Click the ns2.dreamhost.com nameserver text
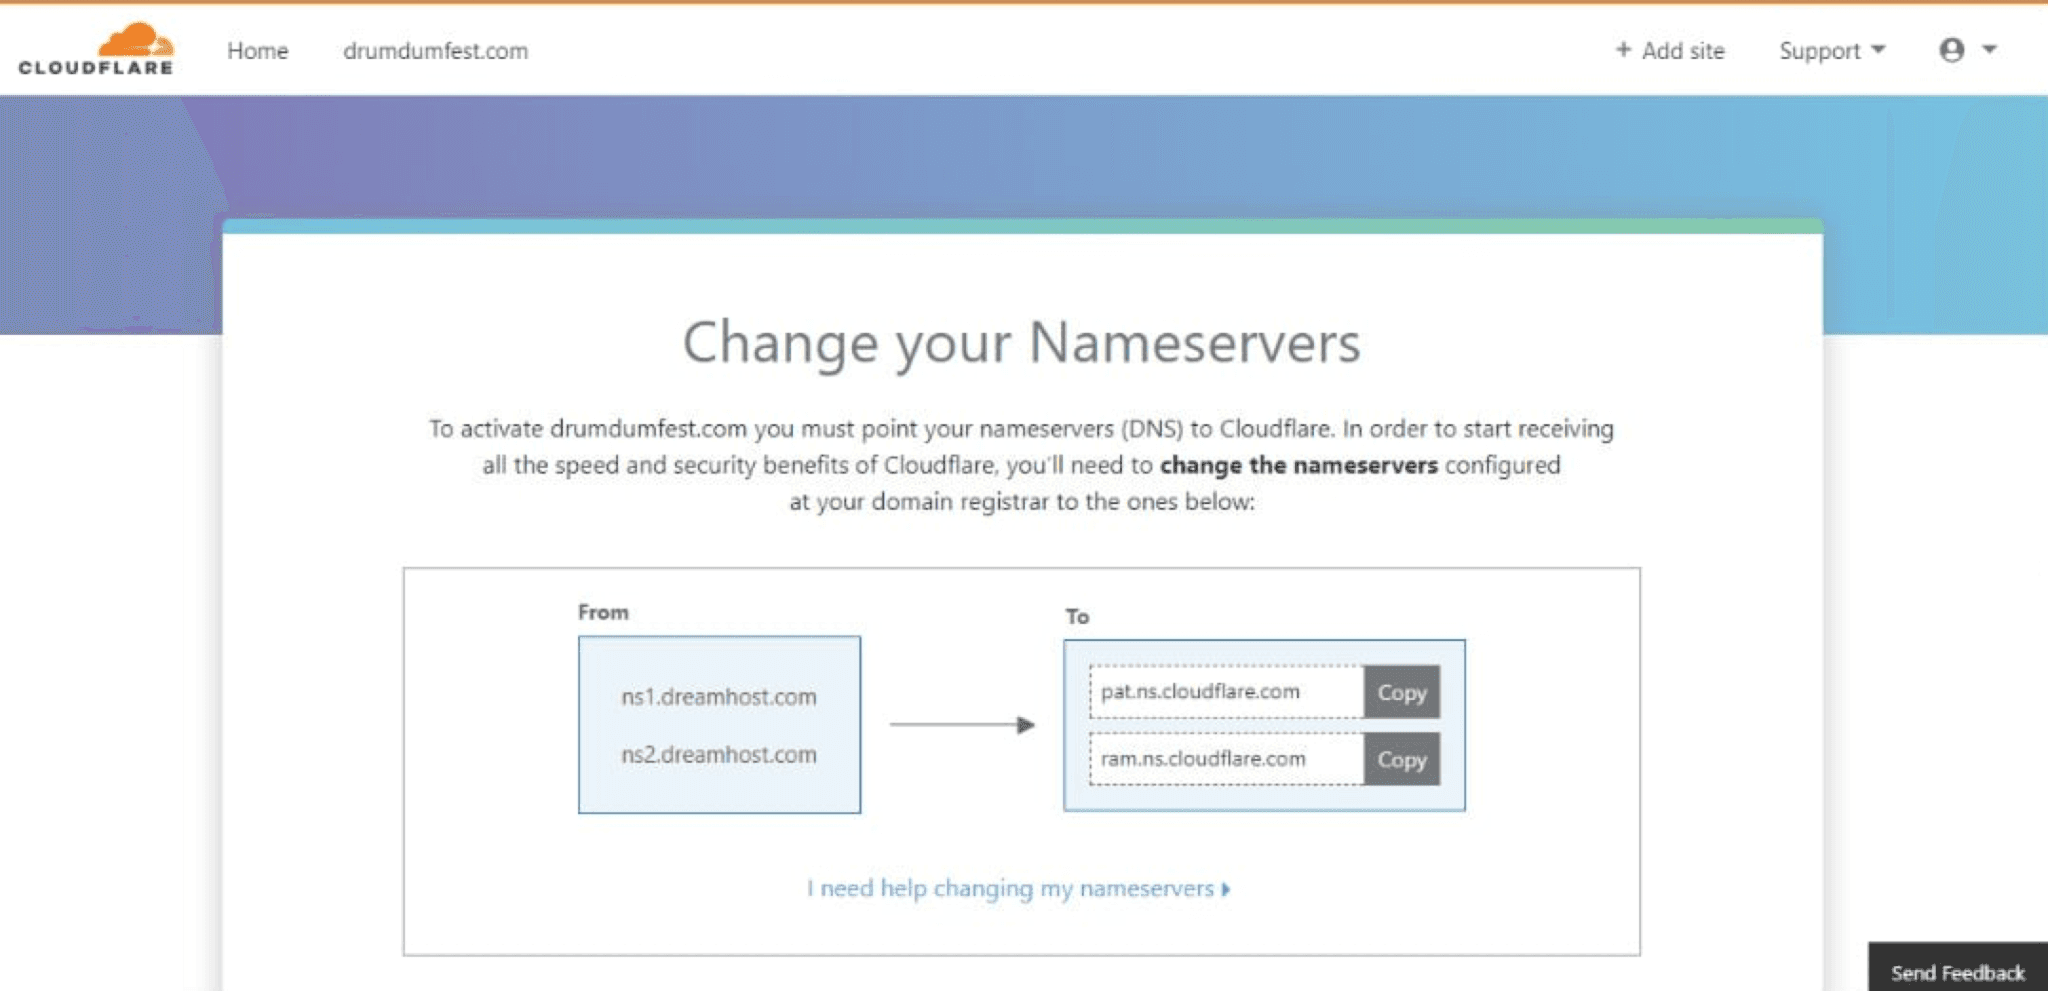The width and height of the screenshot is (2048, 991). [718, 755]
